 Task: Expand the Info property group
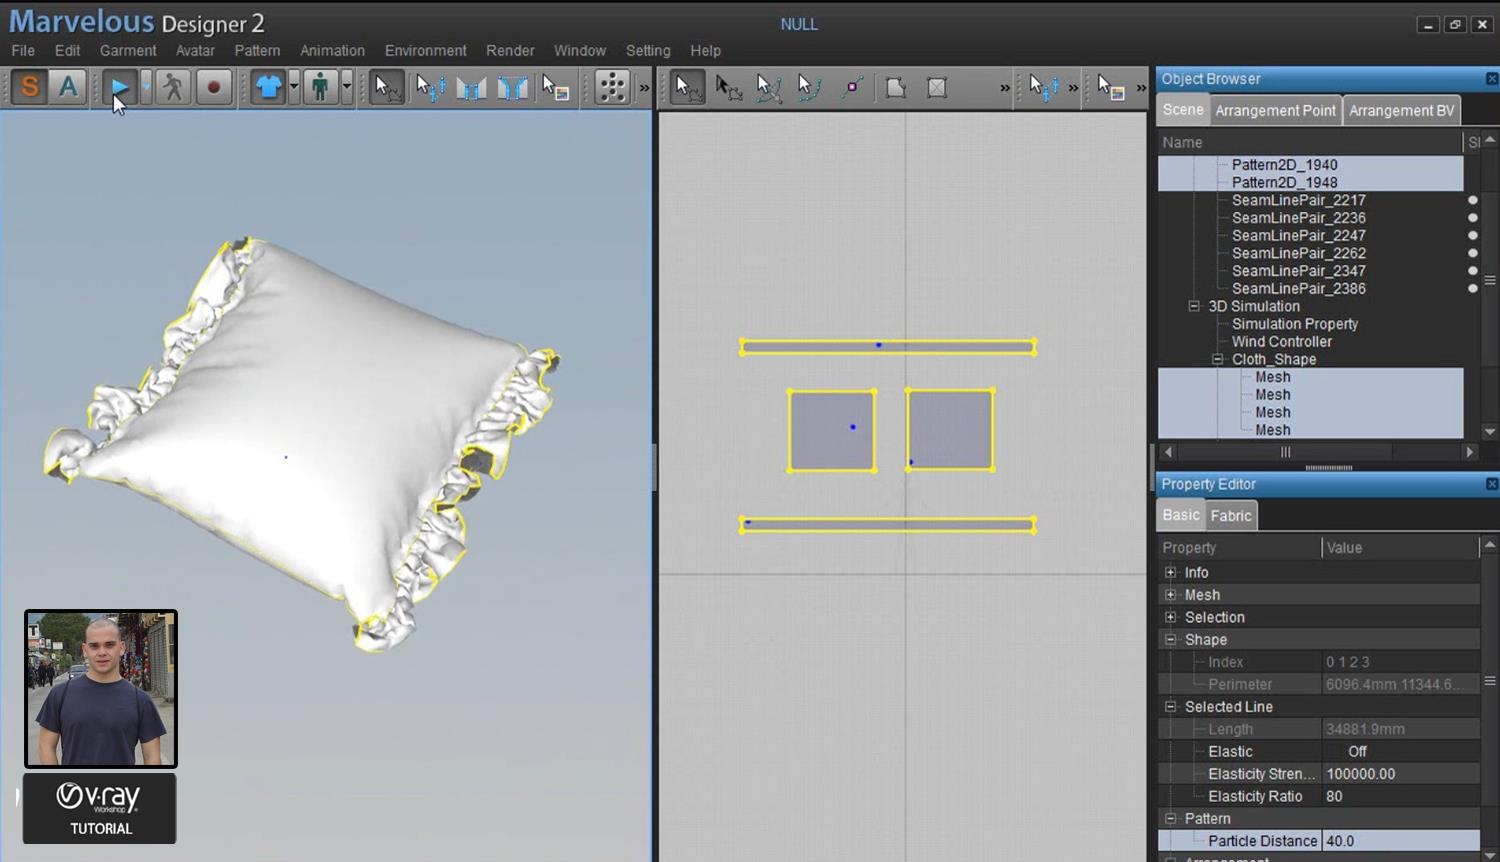pos(1171,572)
